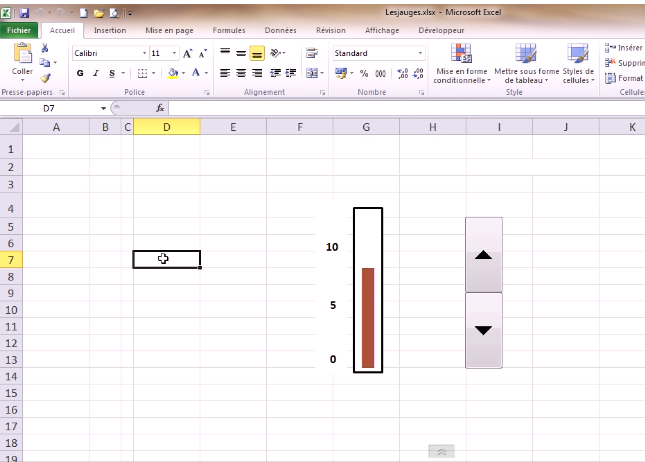Toggle italic formatting (I)

[95, 73]
